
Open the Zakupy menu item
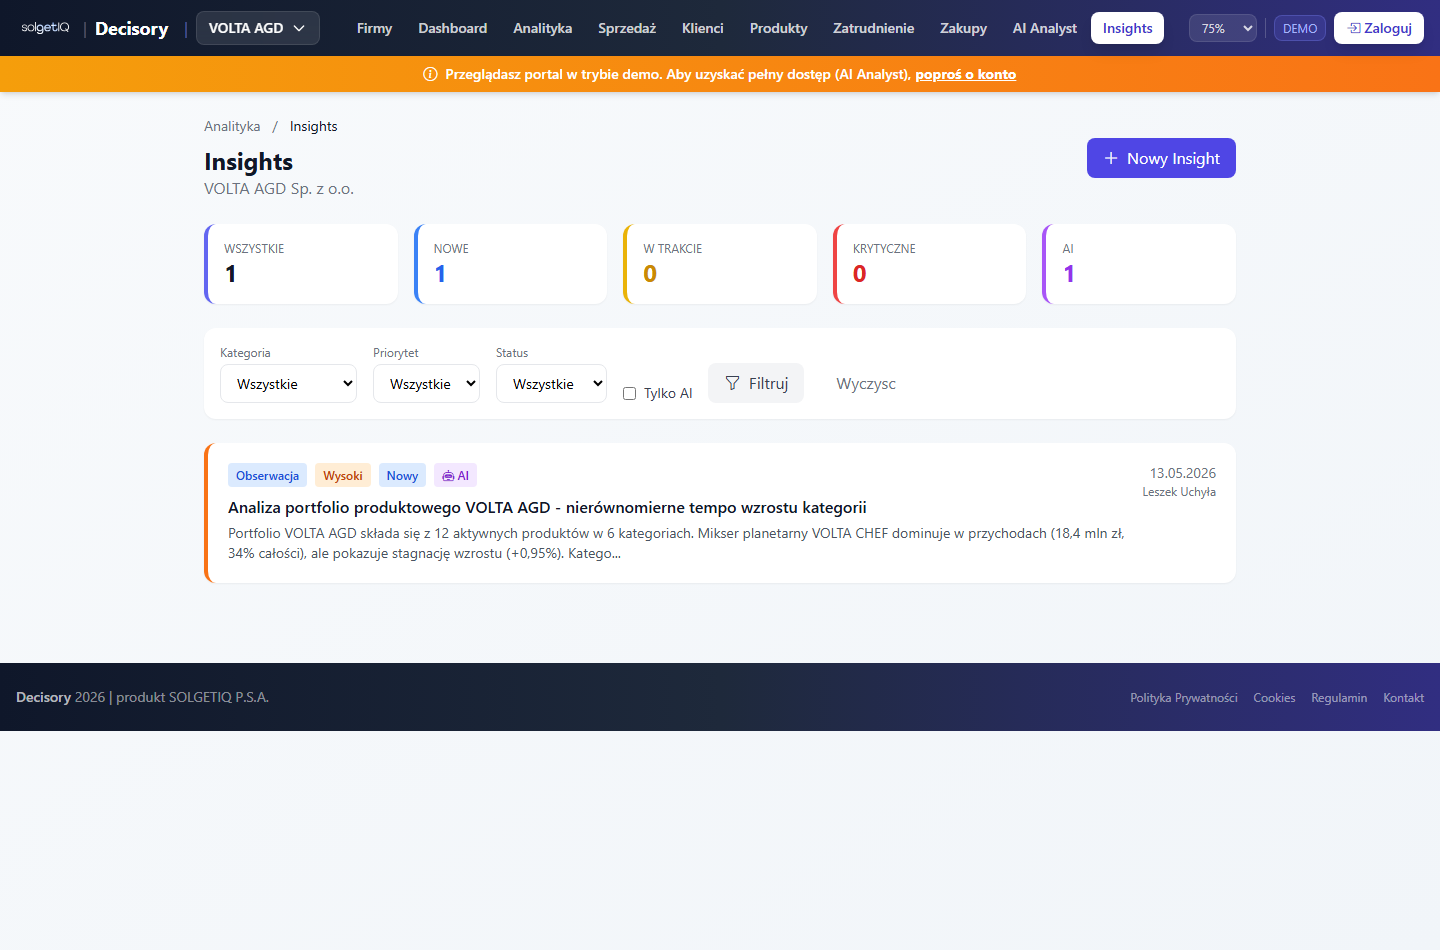[964, 28]
